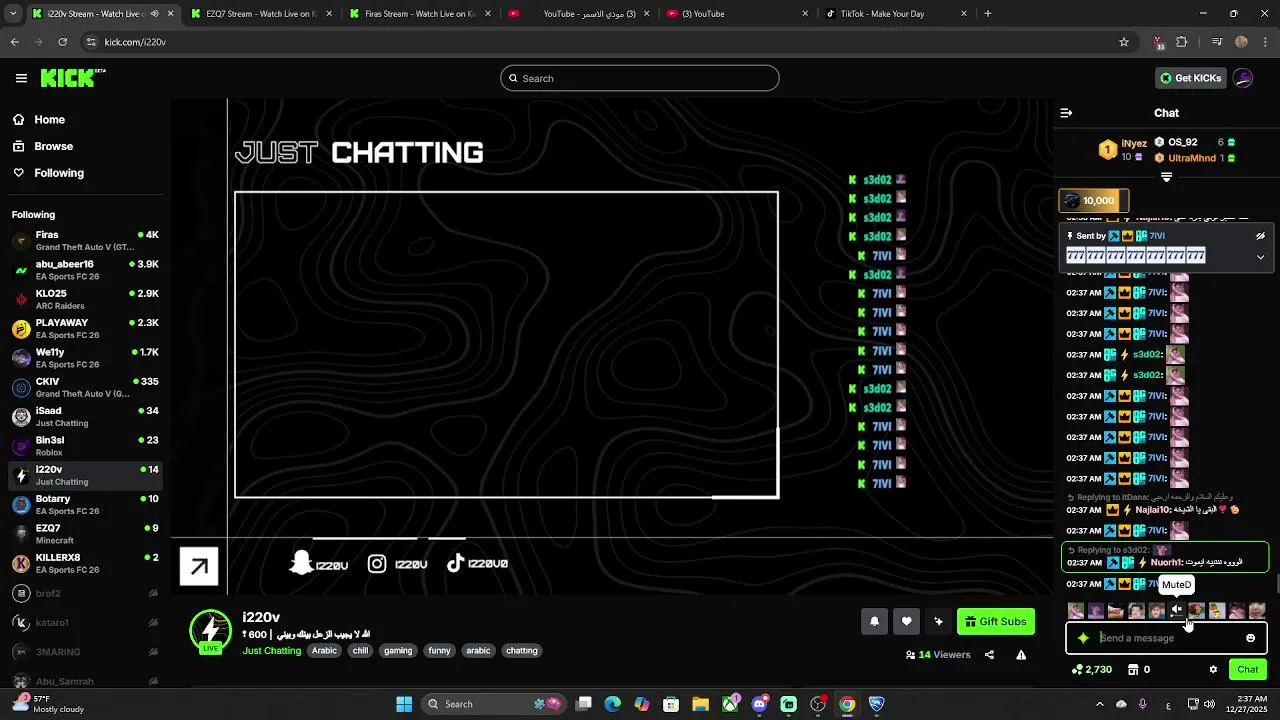Hide the pinned chat message
The image size is (1280, 720).
point(1260,236)
